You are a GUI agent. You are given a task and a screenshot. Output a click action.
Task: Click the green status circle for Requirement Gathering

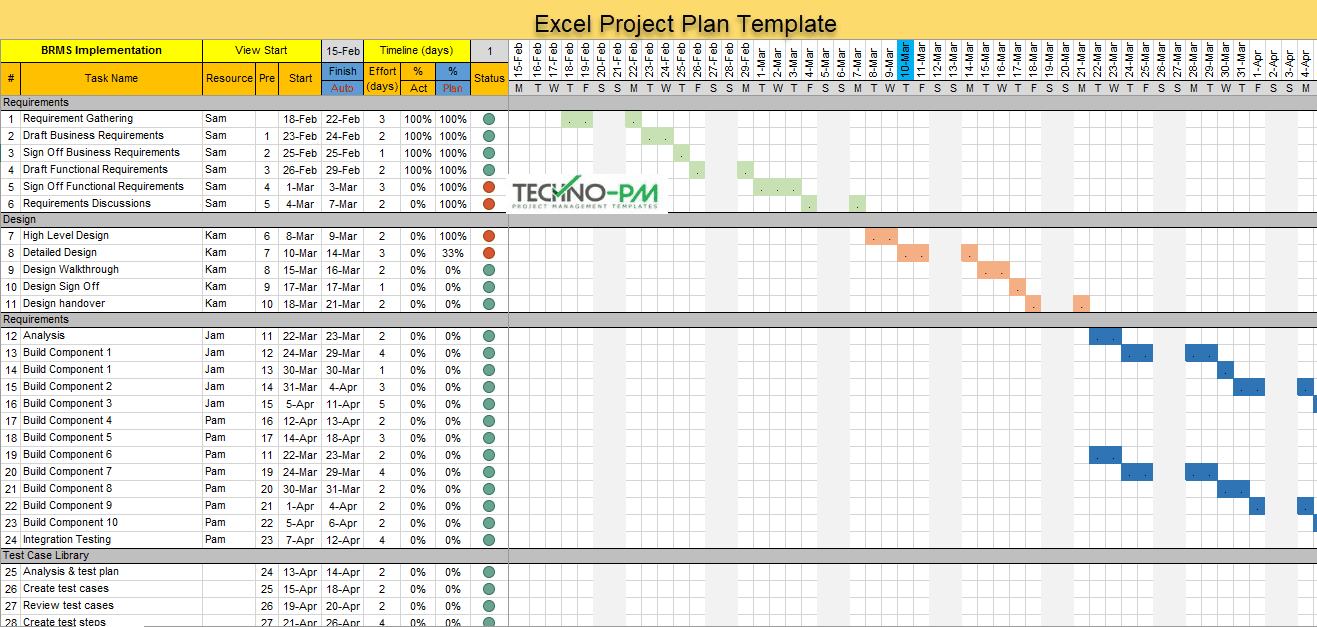489,119
